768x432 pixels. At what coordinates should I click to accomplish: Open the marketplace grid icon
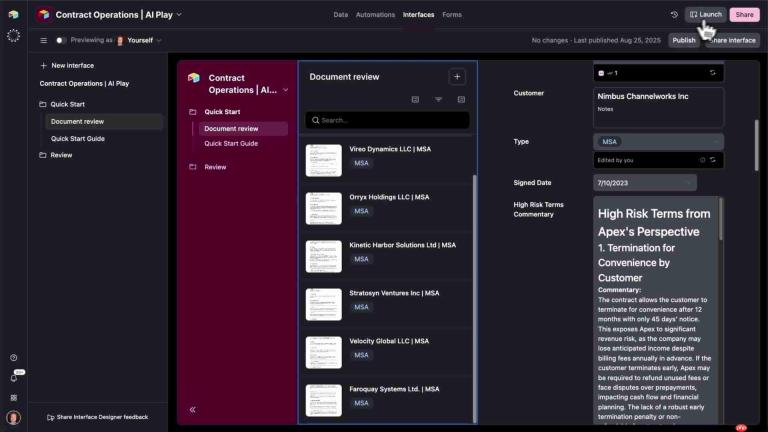click(14, 398)
